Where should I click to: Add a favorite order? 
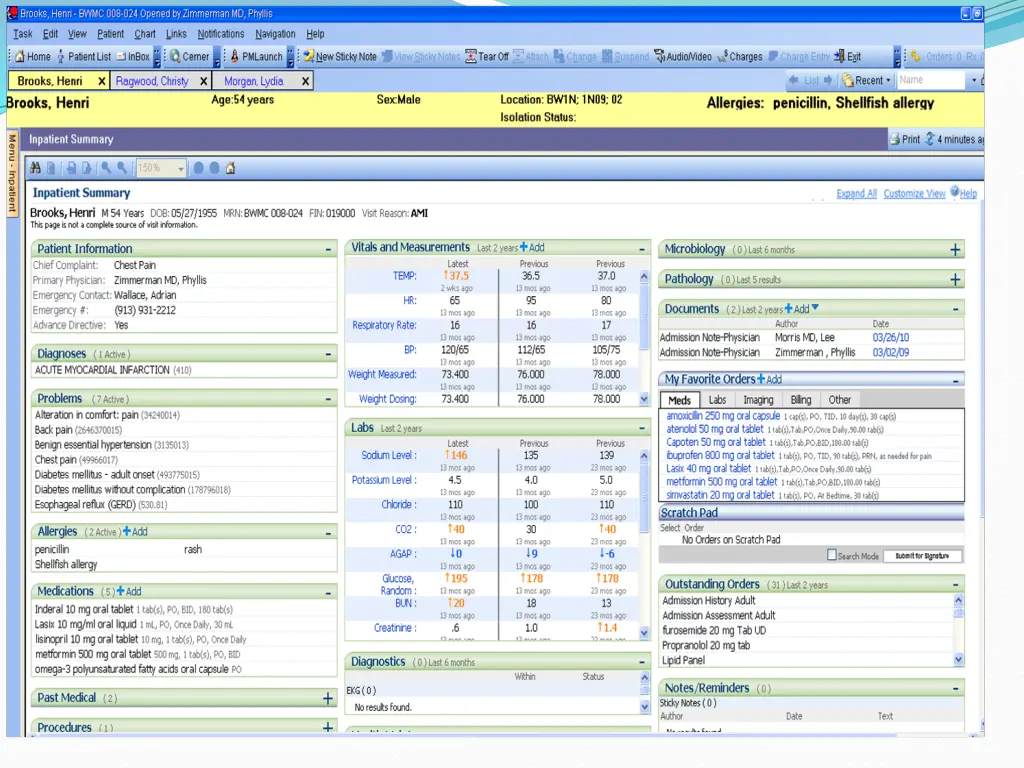[x=769, y=379]
